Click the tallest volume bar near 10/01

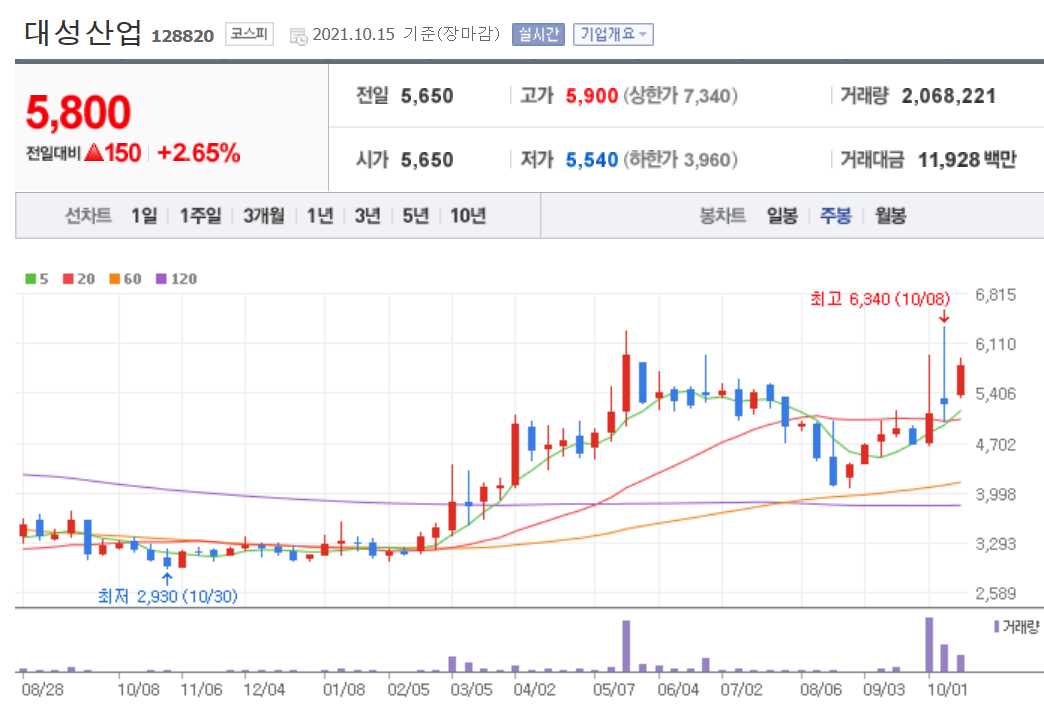[x=929, y=645]
